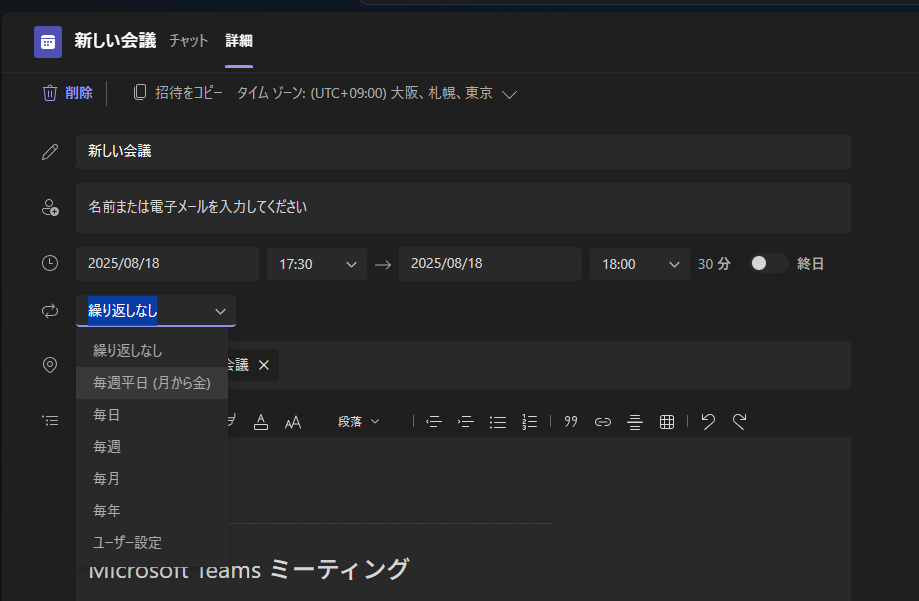
Task: Choose 毎月 from the repeat list
Action: pos(107,479)
